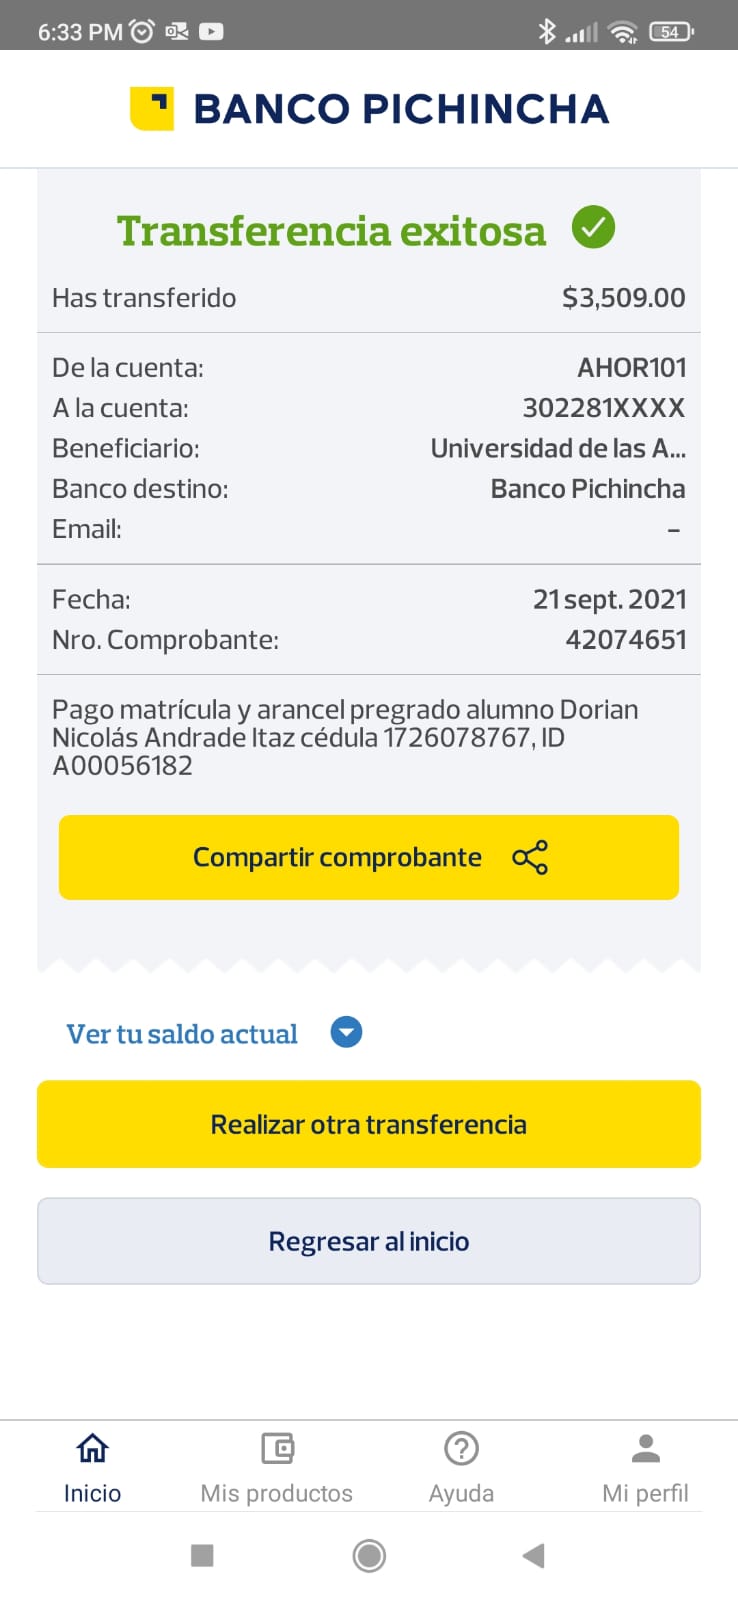Image resolution: width=738 pixels, height=1600 pixels.
Task: Tap the Compartir comprobante label
Action: [337, 858]
